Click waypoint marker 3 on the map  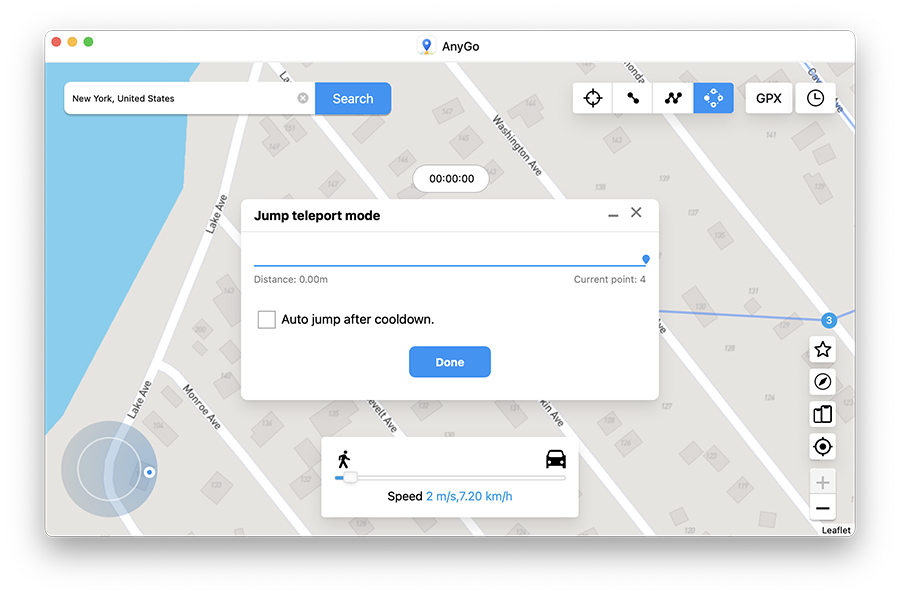coord(828,321)
